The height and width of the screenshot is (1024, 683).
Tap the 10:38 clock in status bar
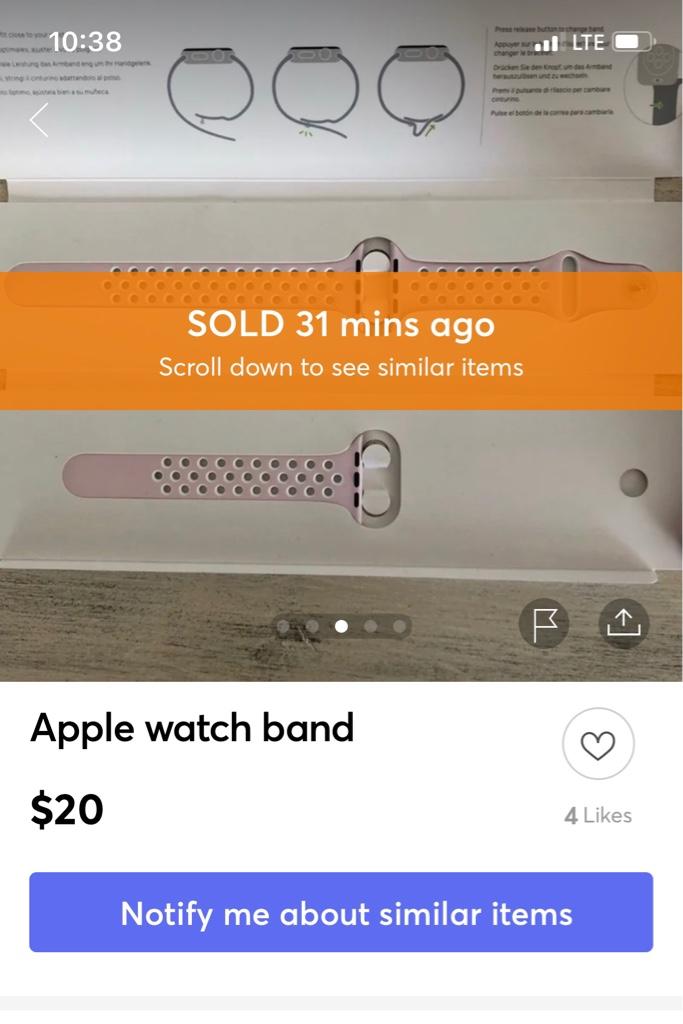(86, 42)
